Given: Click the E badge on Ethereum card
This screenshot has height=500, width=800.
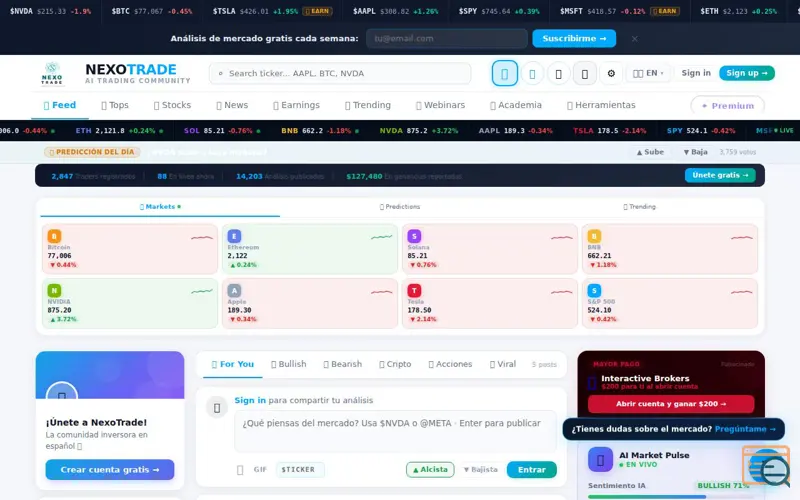Looking at the screenshot, I should click(234, 236).
